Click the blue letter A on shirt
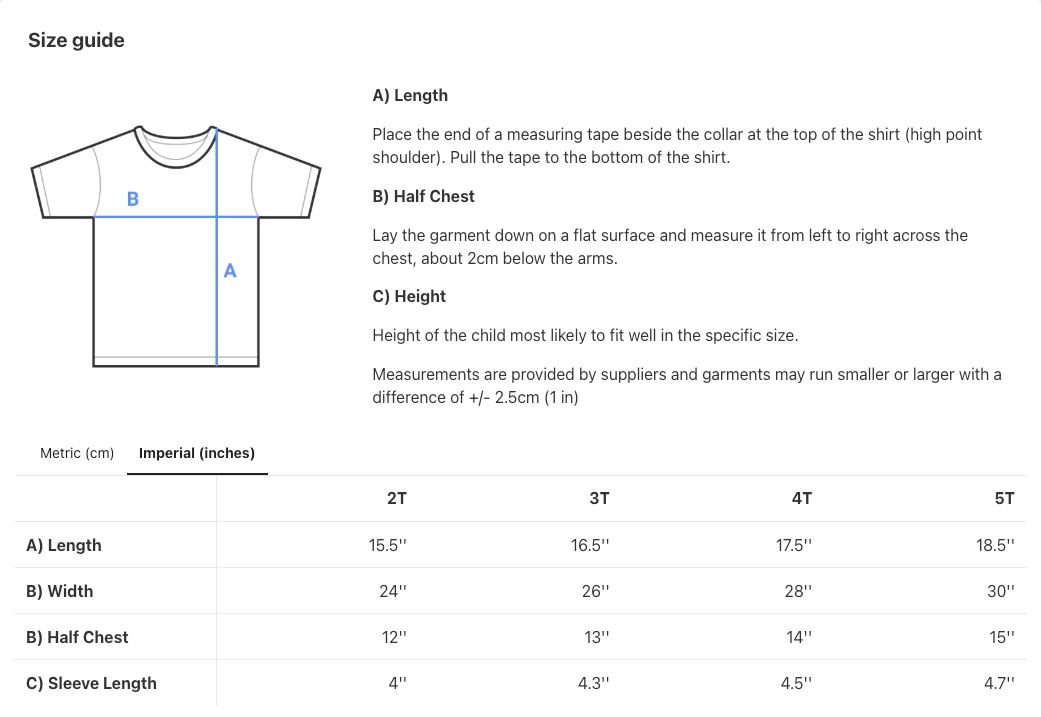1041x717 pixels. pyautogui.click(x=230, y=271)
